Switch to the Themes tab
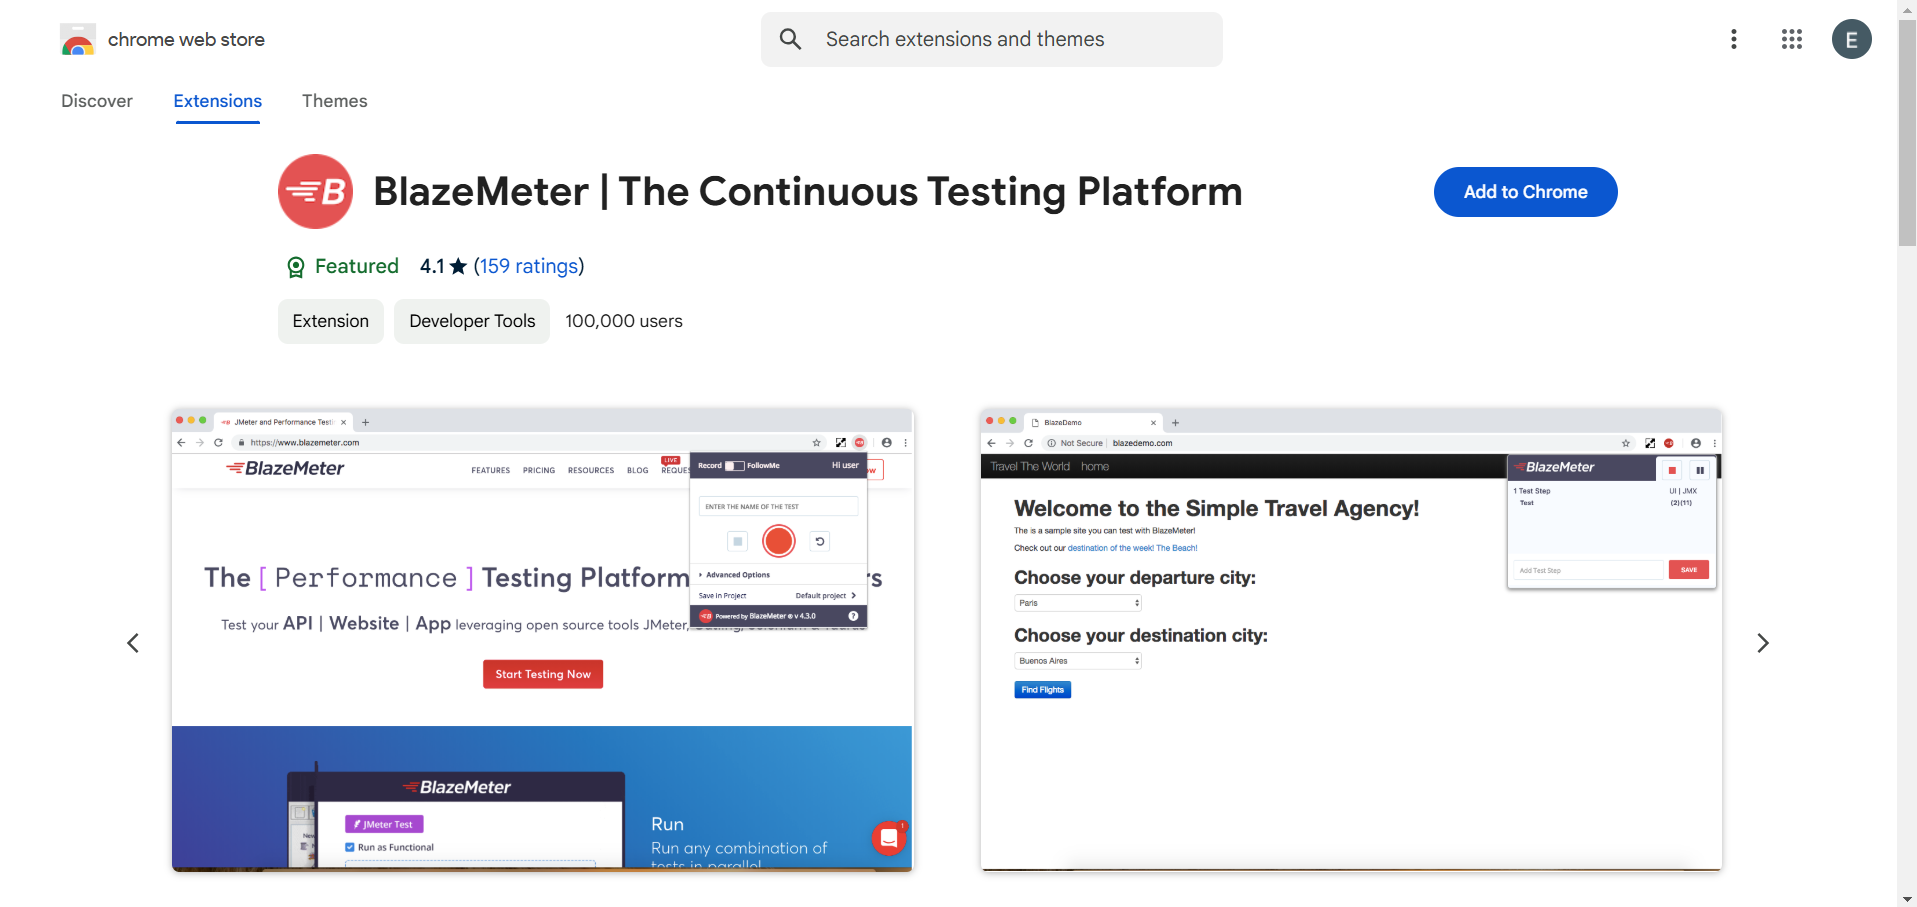The width and height of the screenshot is (1917, 907). click(335, 101)
